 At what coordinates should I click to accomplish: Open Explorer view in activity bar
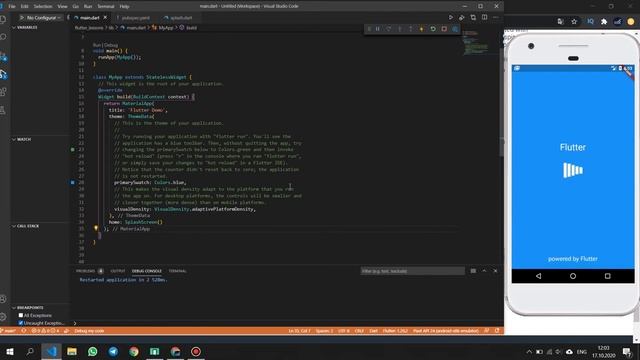point(3,19)
